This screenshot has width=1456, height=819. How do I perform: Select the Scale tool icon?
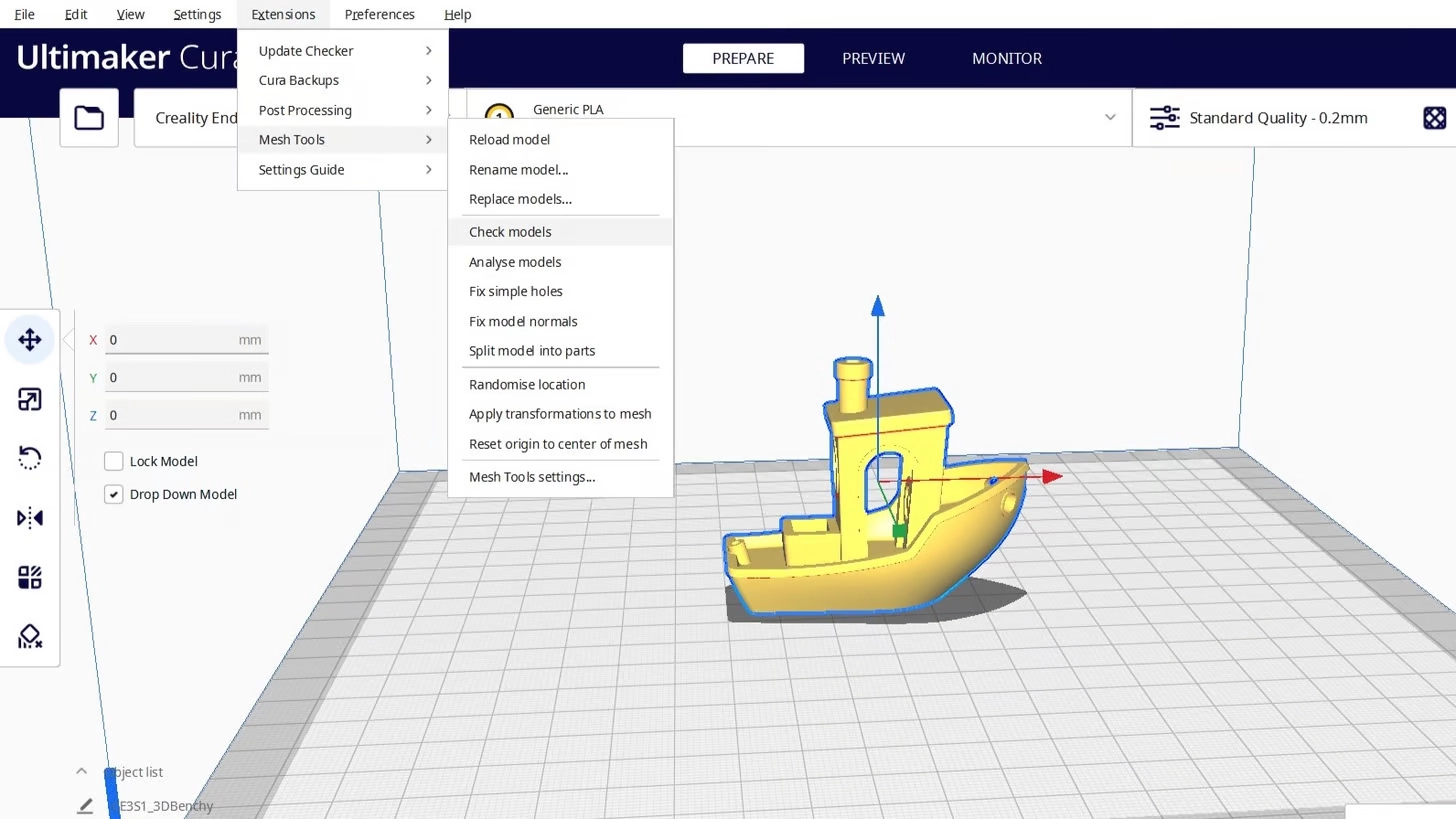pyautogui.click(x=30, y=400)
